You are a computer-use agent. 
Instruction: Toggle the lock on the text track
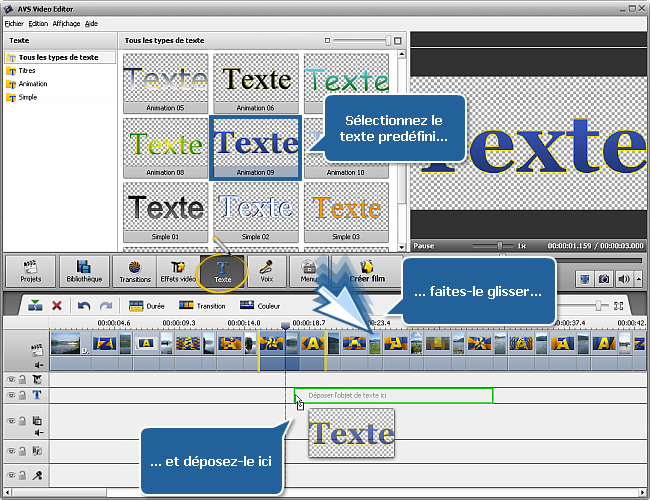point(22,395)
